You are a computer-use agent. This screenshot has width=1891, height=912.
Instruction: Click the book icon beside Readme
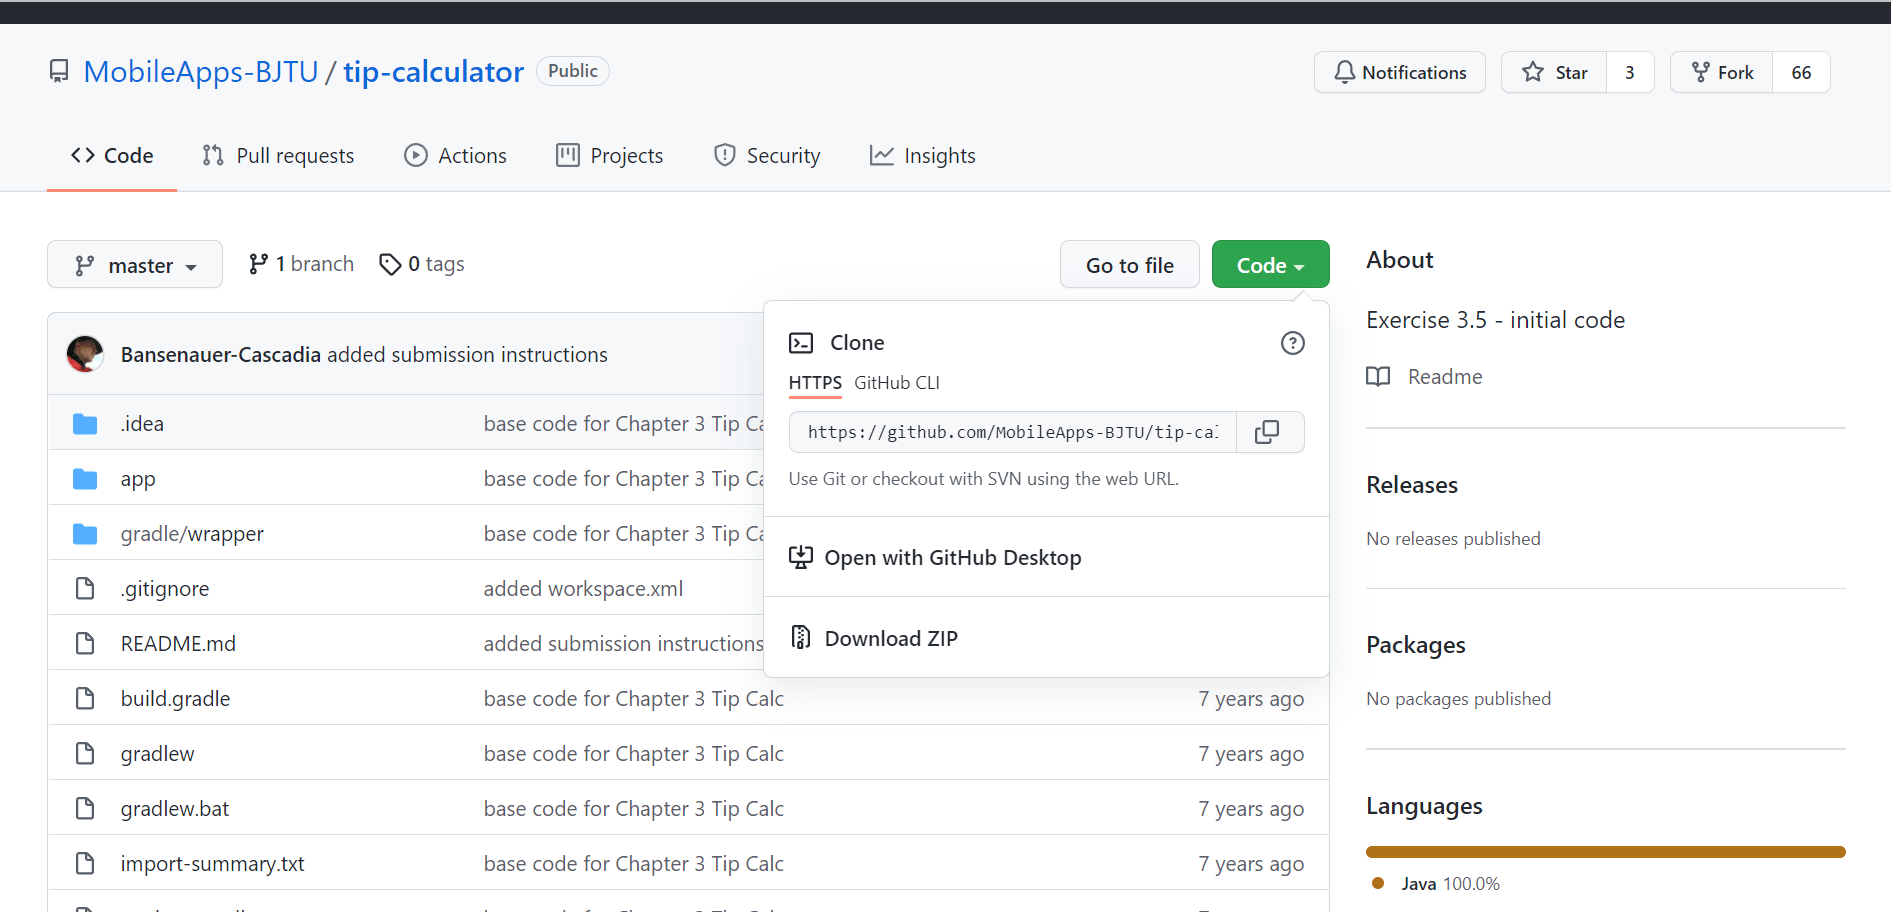pos(1378,377)
